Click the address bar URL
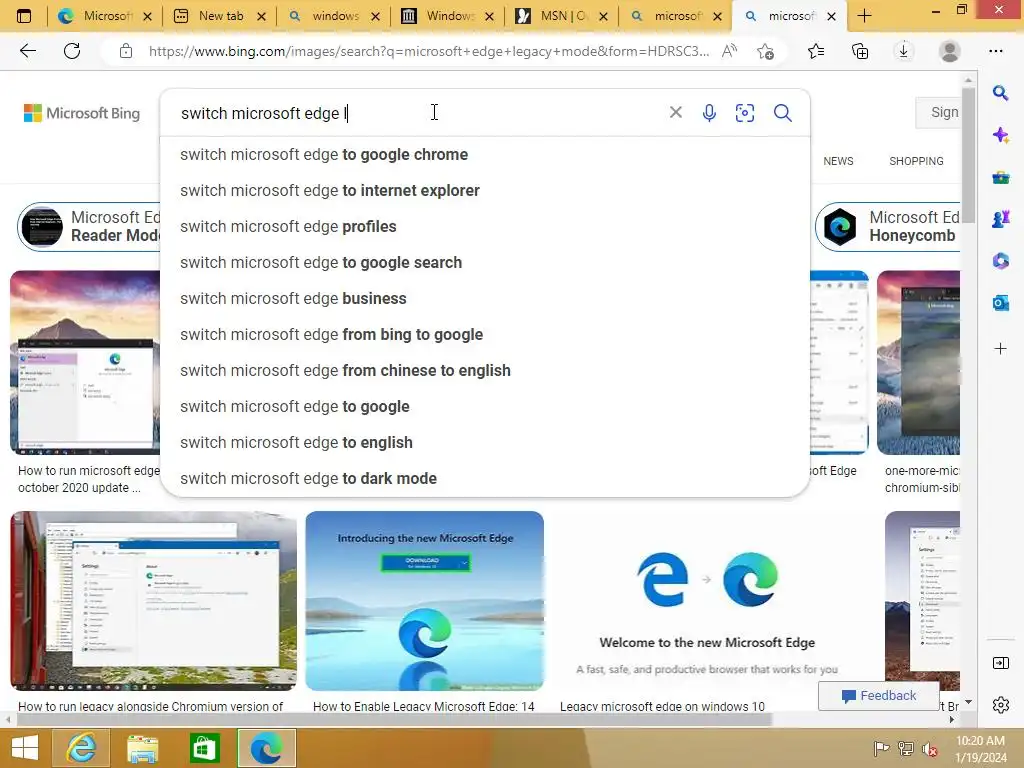The image size is (1024, 768). [428, 51]
